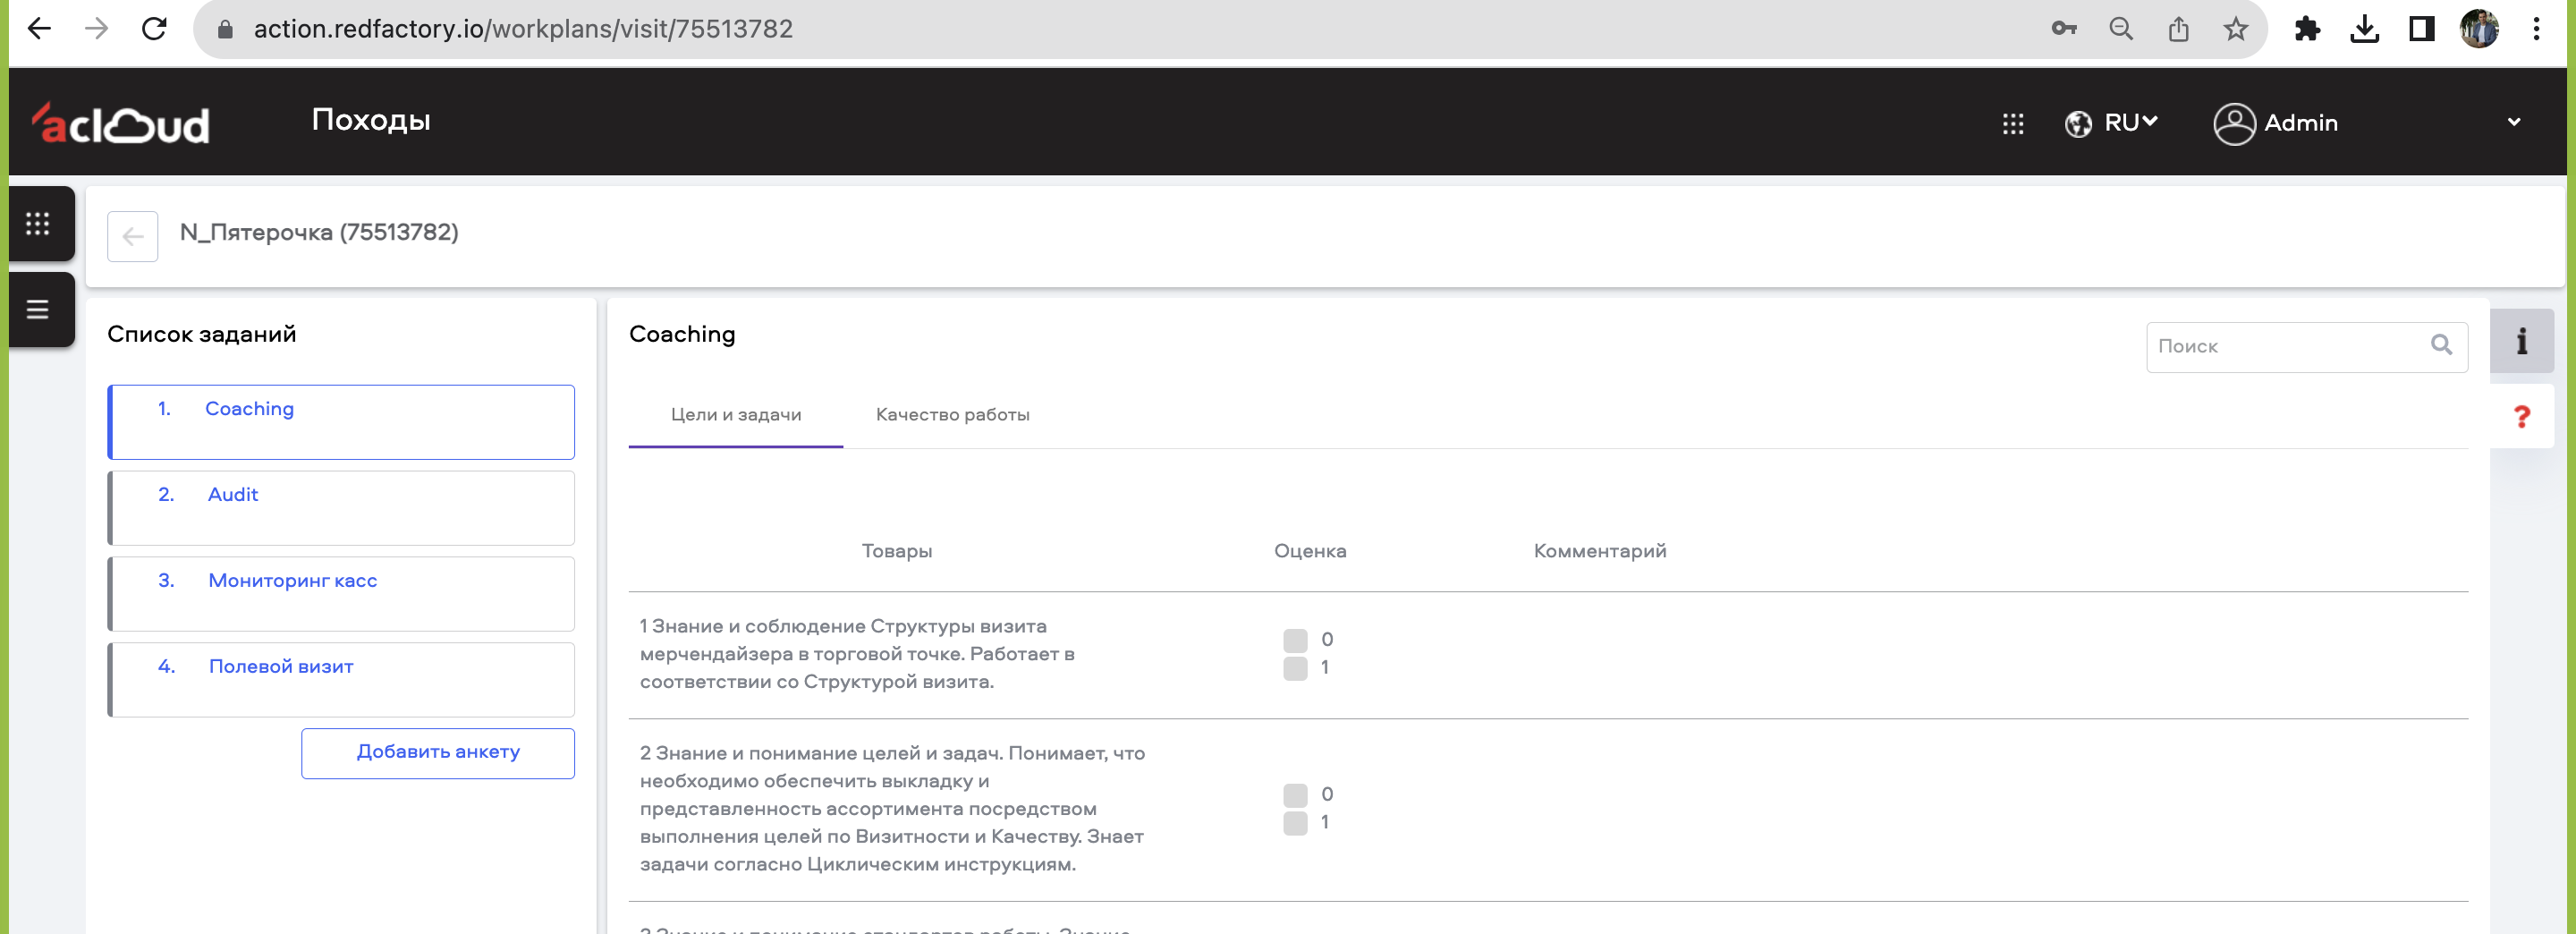Bookmark this page with the star
2576x934 pixels.
point(2236,29)
